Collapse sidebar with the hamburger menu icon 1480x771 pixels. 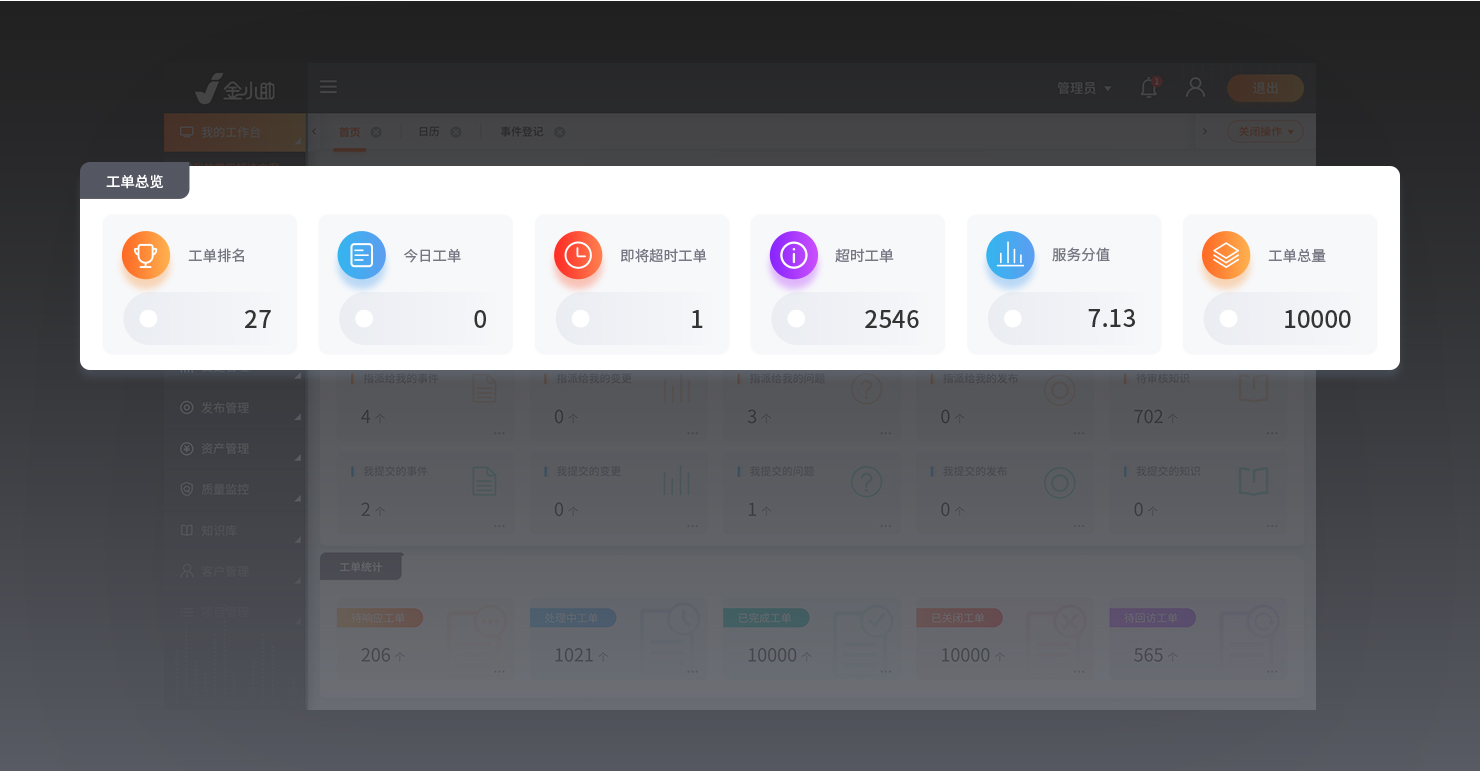(328, 87)
